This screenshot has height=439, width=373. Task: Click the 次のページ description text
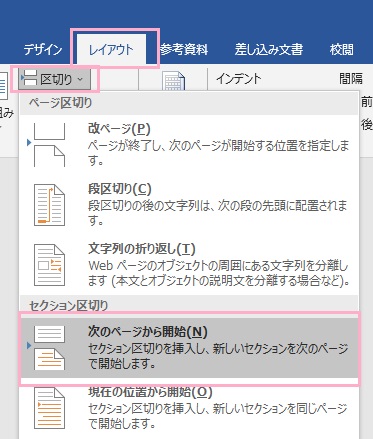[218, 356]
